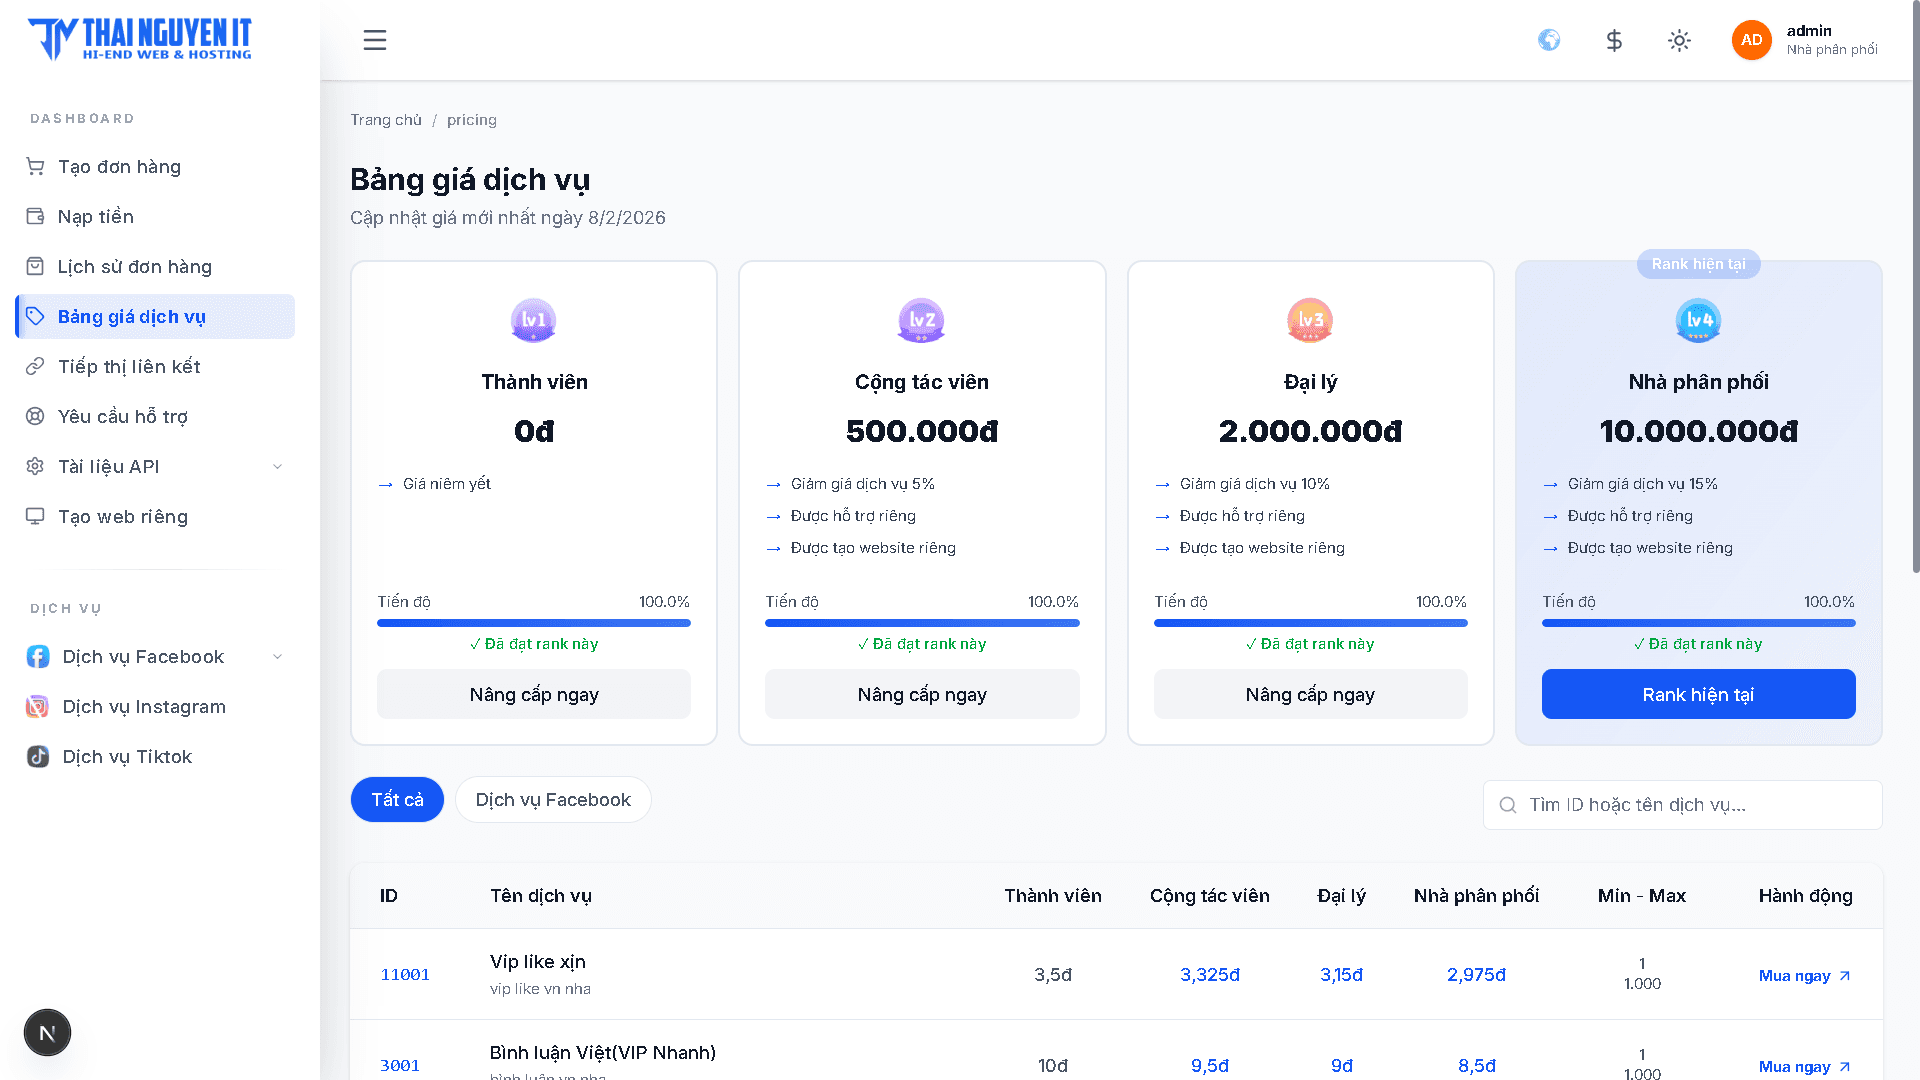Click the lv2 Cộng tác viên badge
The width and height of the screenshot is (1920, 1080).
point(922,320)
